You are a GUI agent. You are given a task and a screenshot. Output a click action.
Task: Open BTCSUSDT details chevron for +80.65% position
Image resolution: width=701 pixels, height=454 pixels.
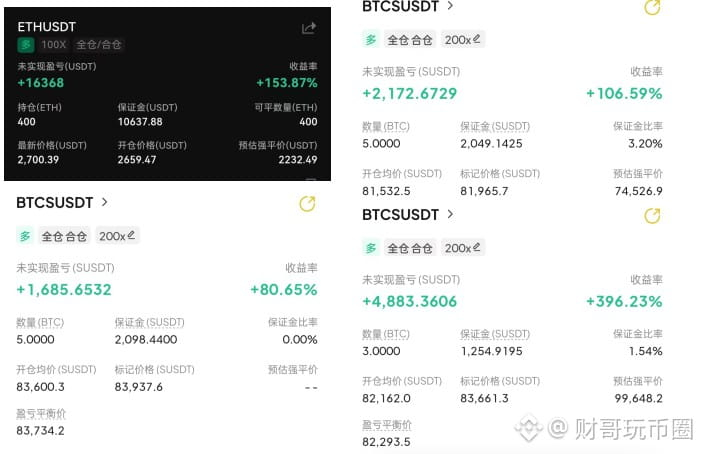click(105, 202)
